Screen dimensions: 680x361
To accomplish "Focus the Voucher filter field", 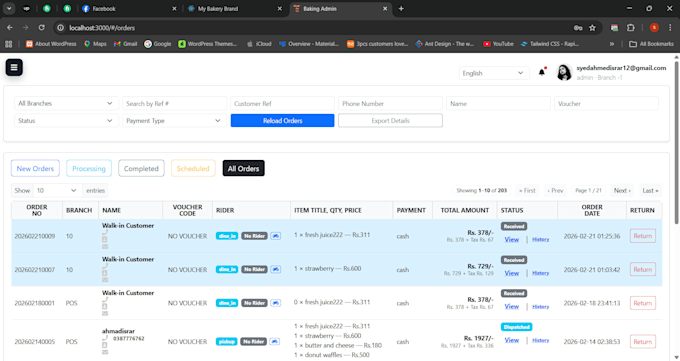I will coord(606,103).
